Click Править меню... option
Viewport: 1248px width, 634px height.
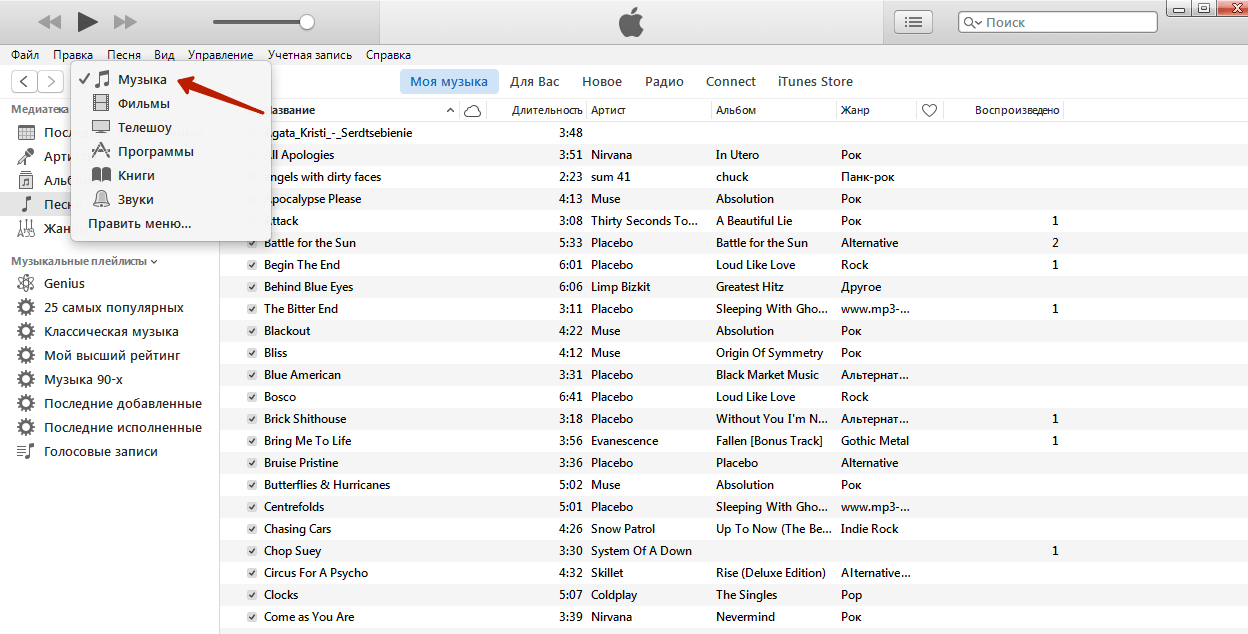[139, 223]
